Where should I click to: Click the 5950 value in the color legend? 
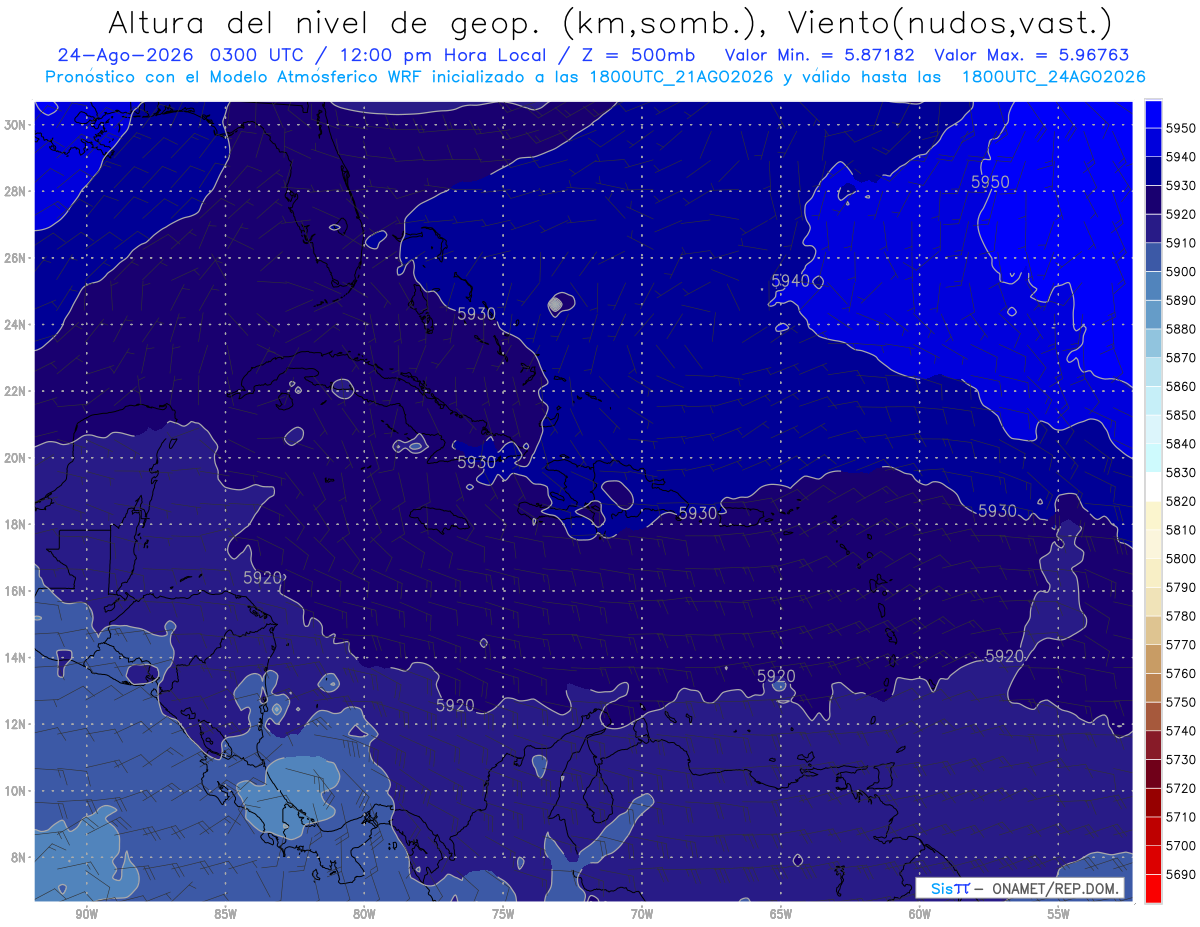click(x=1180, y=128)
